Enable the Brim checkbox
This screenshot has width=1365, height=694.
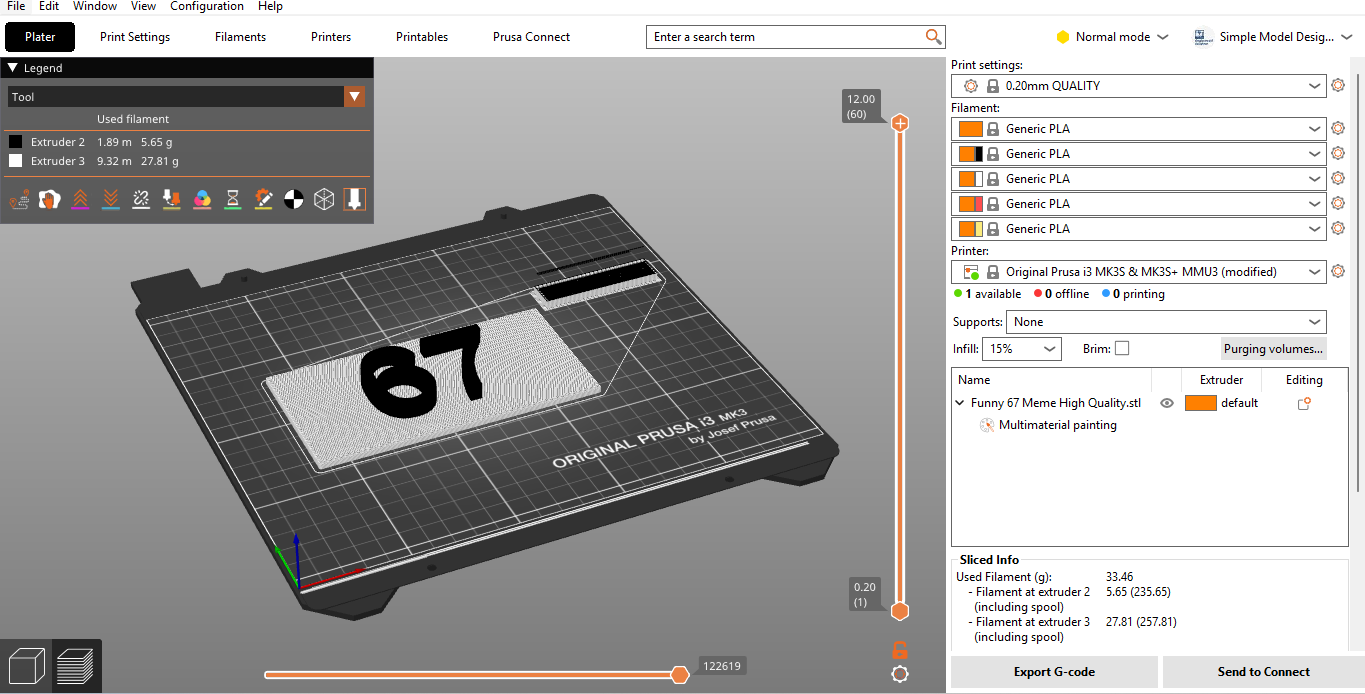pos(1122,348)
